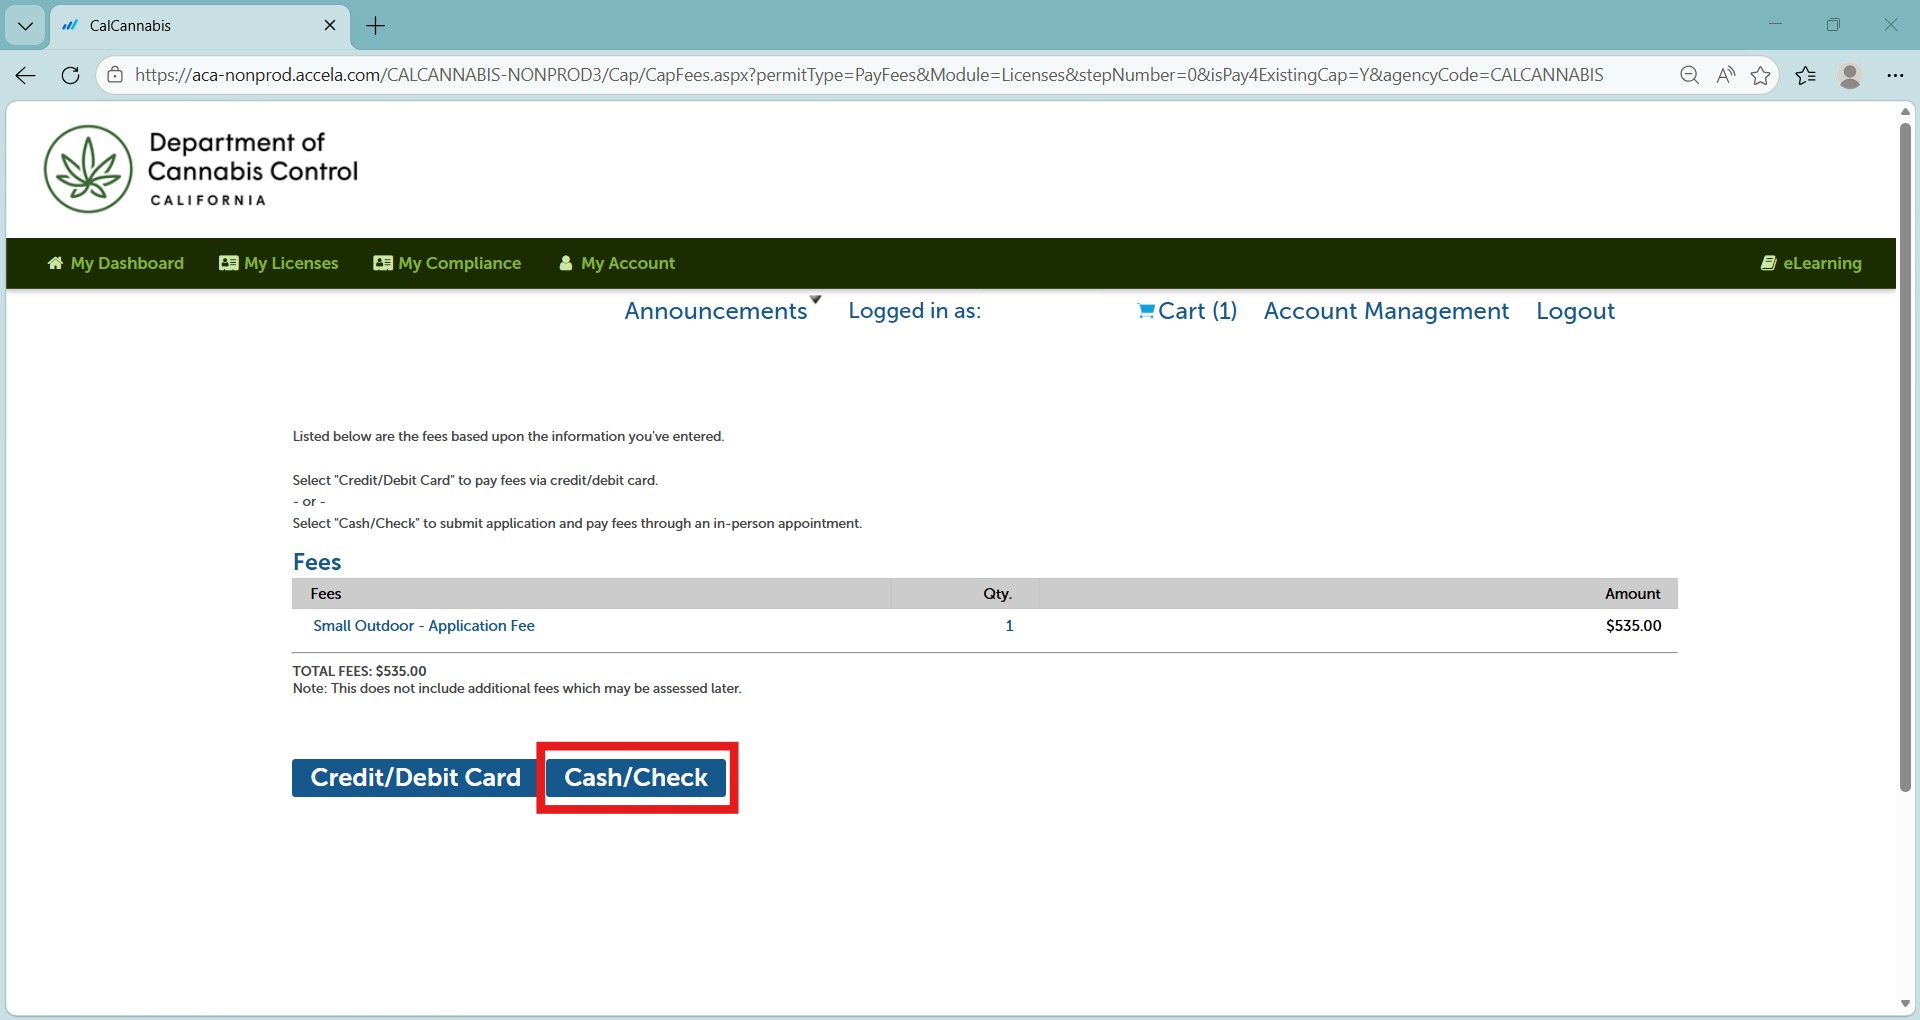Open the Favorites list icon
The image size is (1920, 1020).
point(1806,75)
